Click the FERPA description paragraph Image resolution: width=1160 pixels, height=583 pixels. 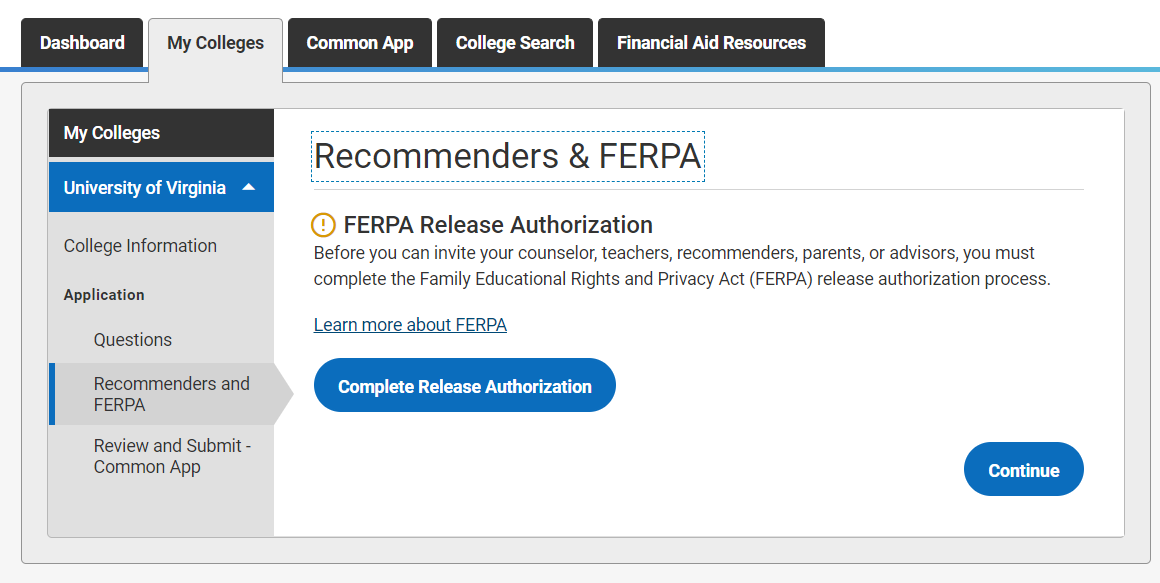point(682,266)
